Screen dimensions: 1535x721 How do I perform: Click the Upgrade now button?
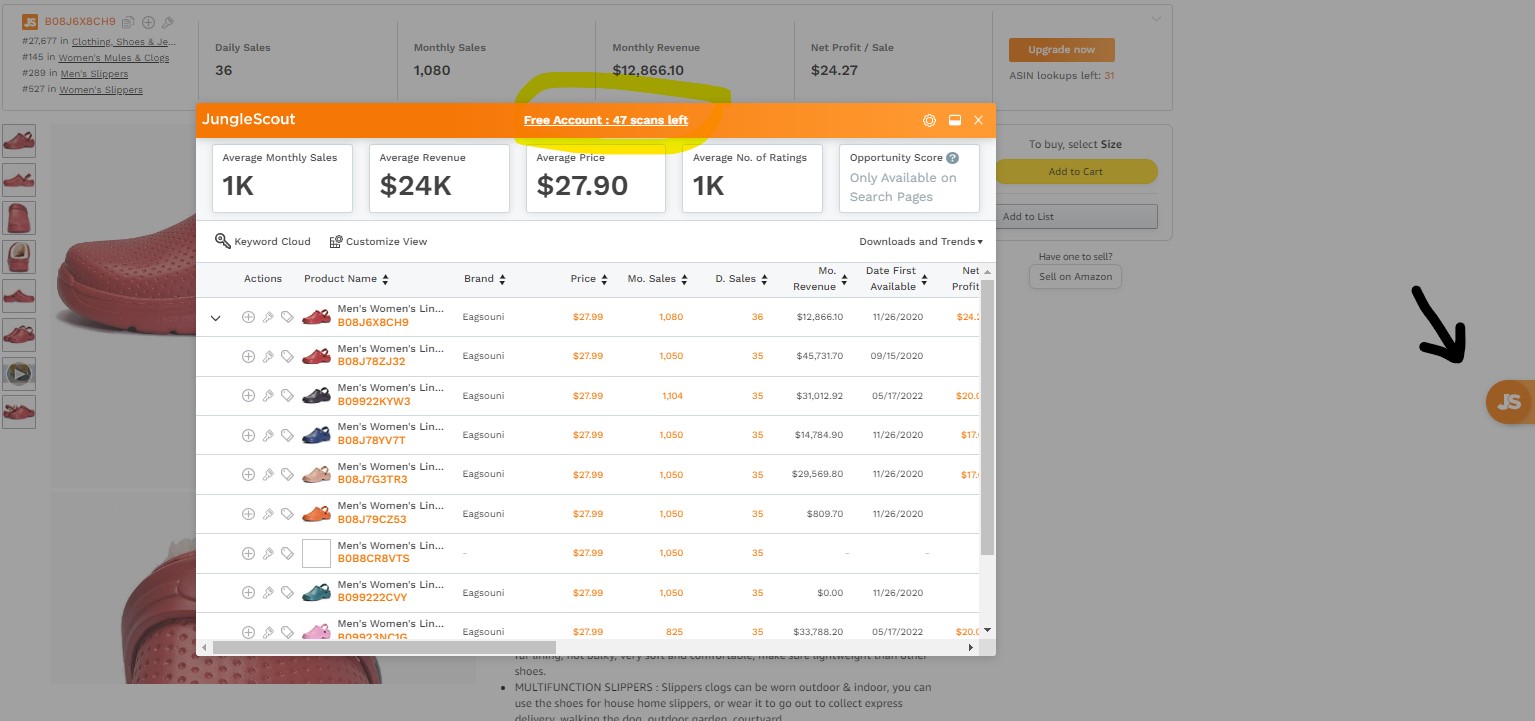click(x=1062, y=50)
